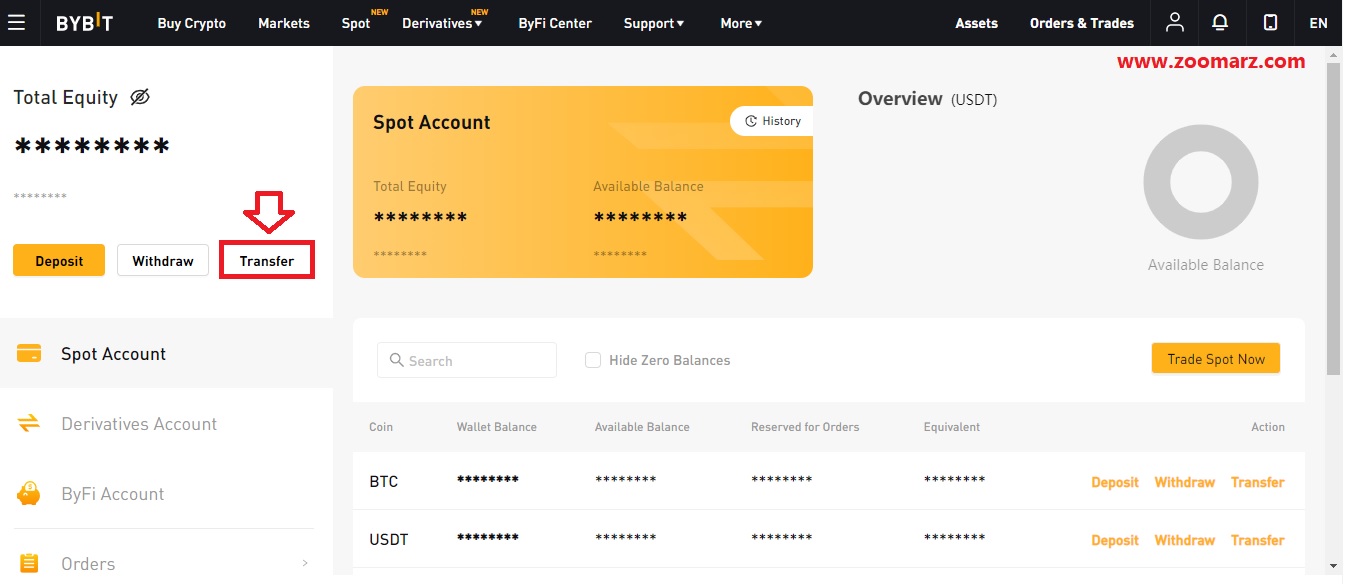Click Withdraw link in USDT row
This screenshot has height=584, width=1348.
1185,540
